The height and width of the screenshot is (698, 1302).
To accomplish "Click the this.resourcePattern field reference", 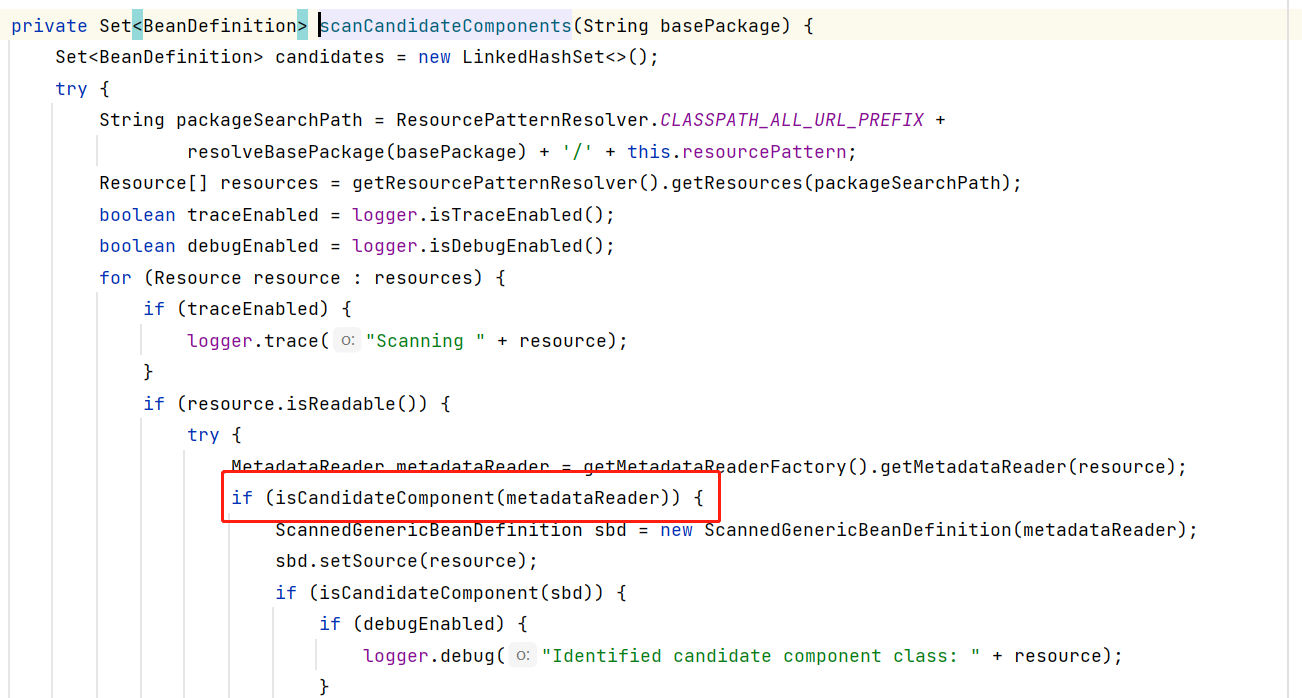I will (741, 152).
